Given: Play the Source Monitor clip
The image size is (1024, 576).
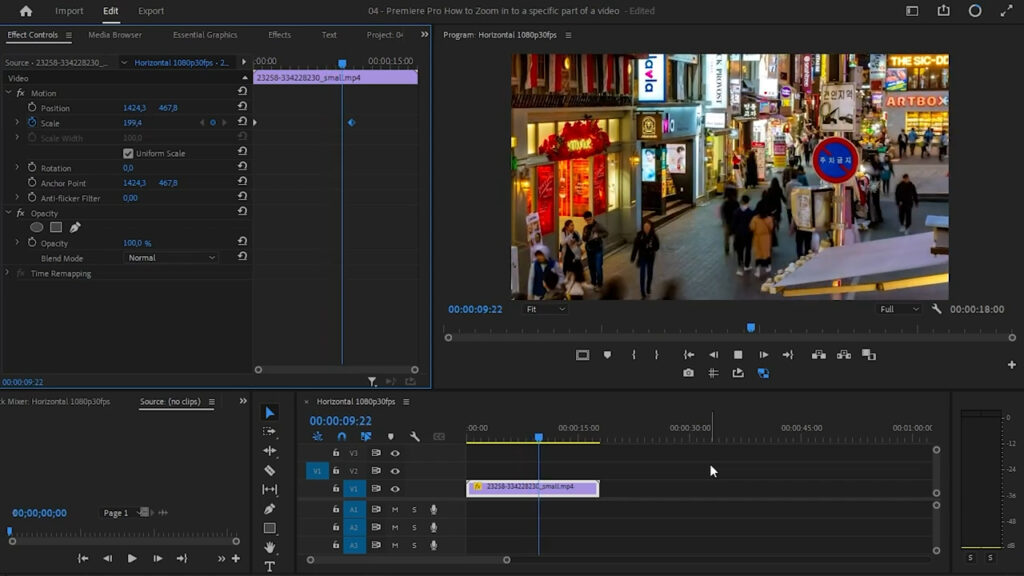Looking at the screenshot, I should click(132, 558).
